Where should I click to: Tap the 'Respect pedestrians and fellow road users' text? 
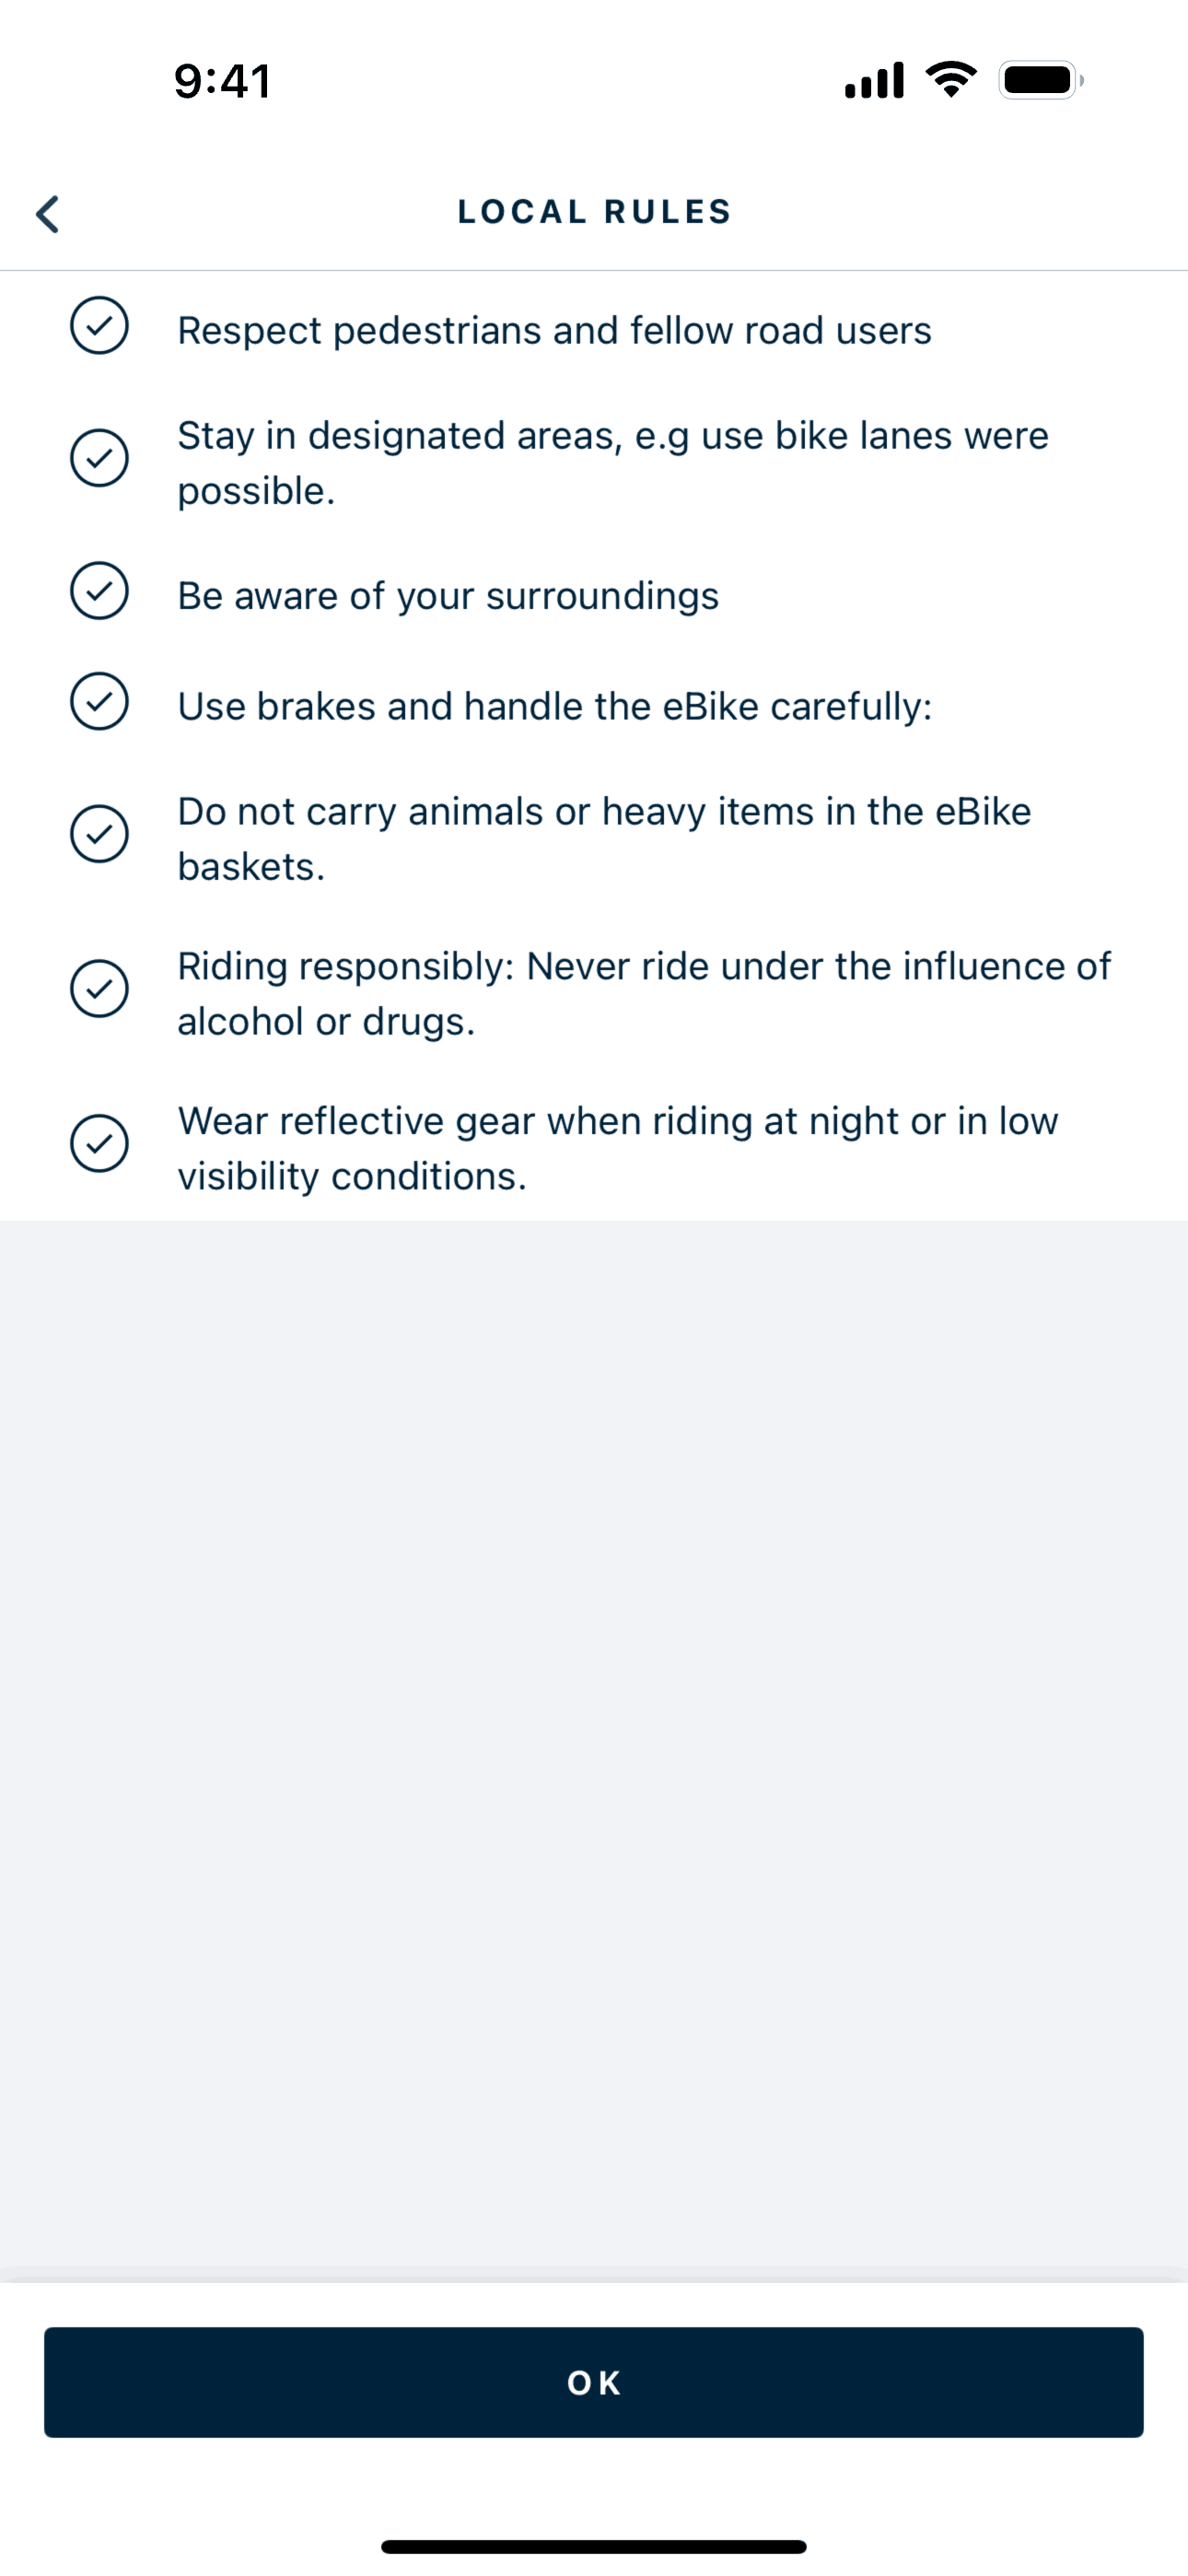click(x=554, y=331)
